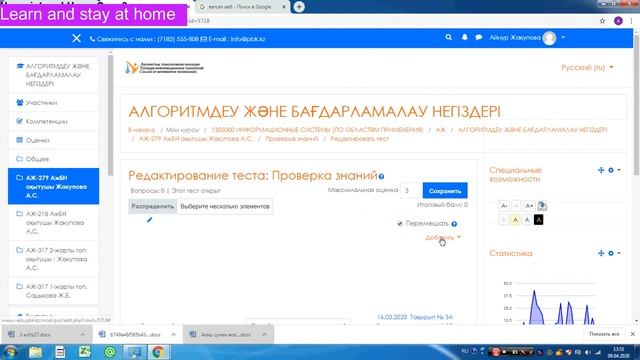This screenshot has height=360, width=640.
Task: Click Показать все downloads button
Action: 604,334
